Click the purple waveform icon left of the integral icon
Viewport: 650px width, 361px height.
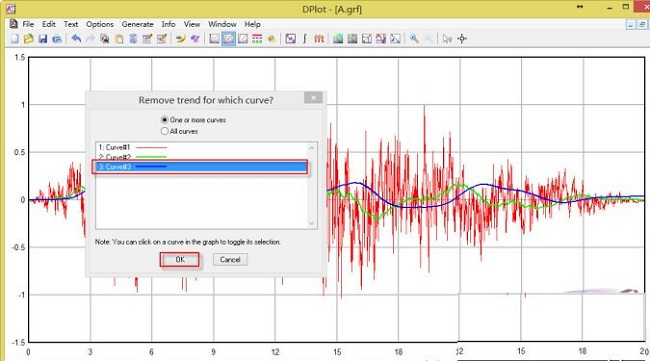[x=291, y=39]
